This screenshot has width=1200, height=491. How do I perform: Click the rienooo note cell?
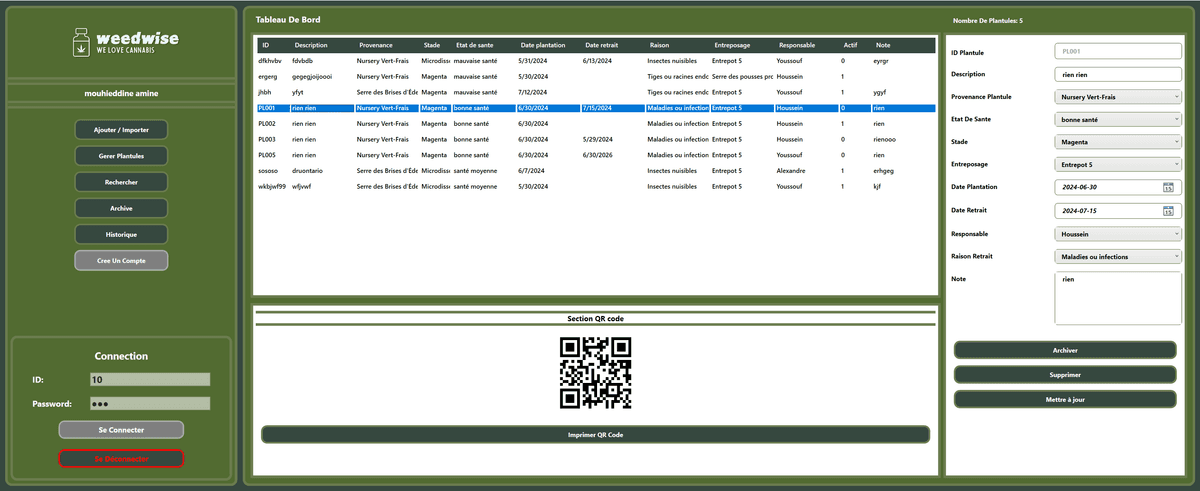[885, 139]
